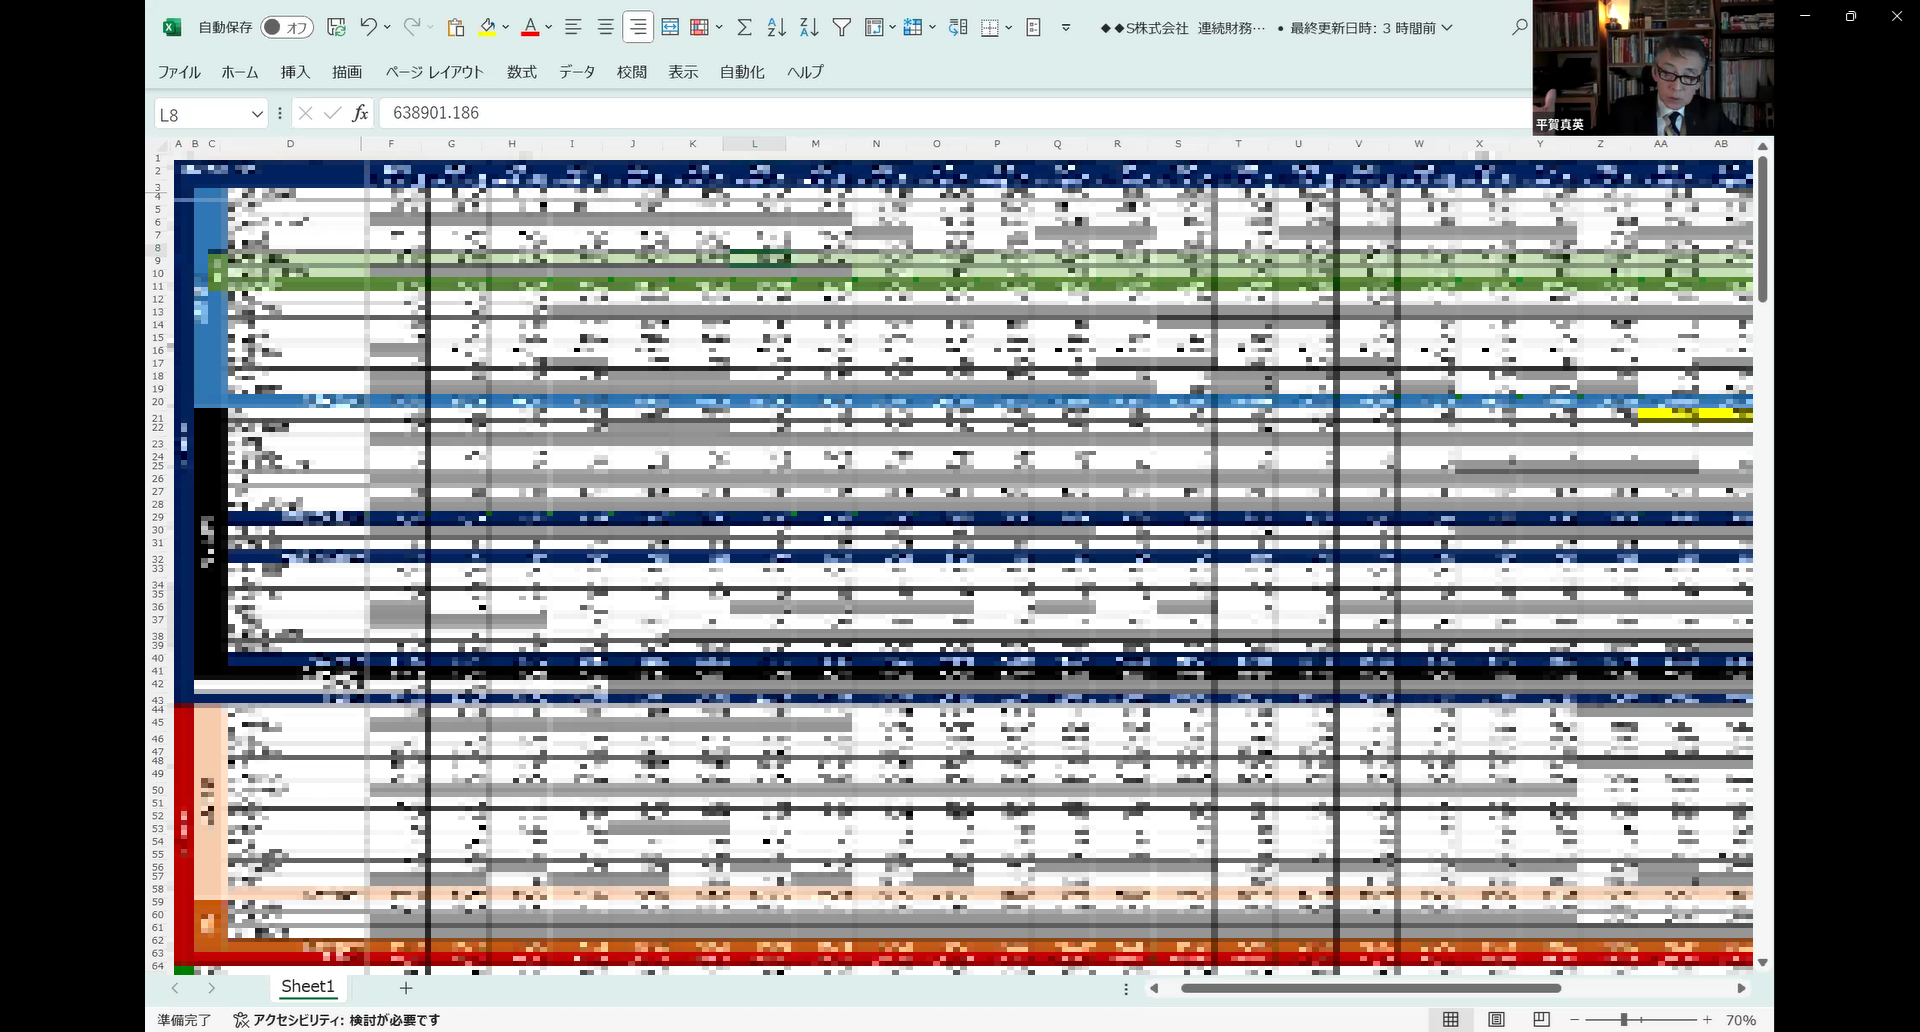The width and height of the screenshot is (1920, 1032).
Task: Open the font color dropdown arrow
Action: (x=549, y=28)
